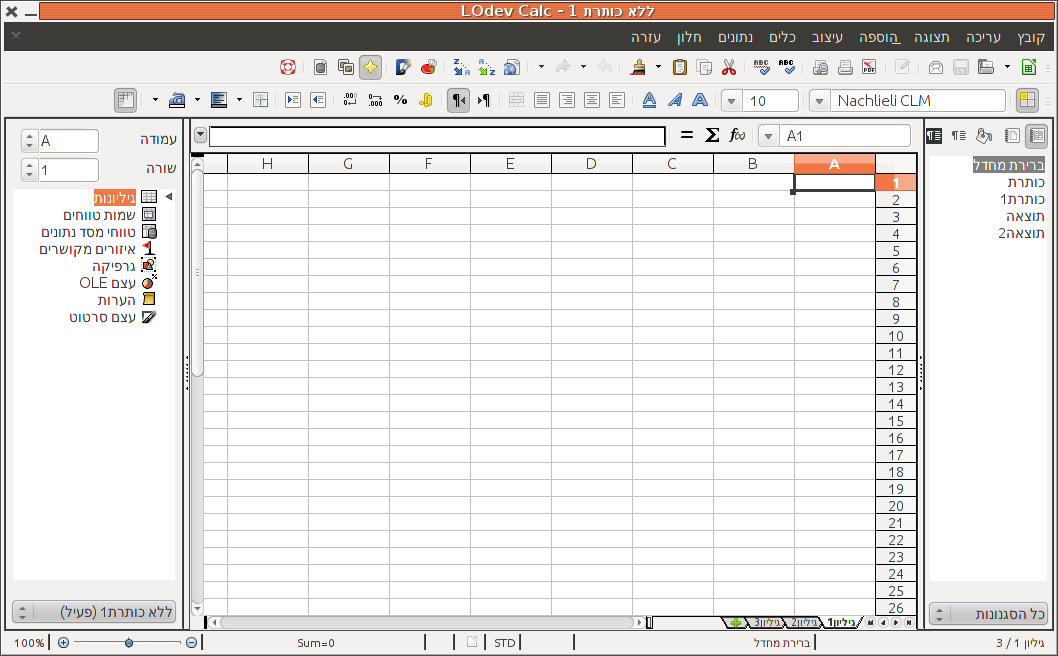Click the zoom slider handle in status bar
The height and width of the screenshot is (656, 1058).
click(129, 643)
